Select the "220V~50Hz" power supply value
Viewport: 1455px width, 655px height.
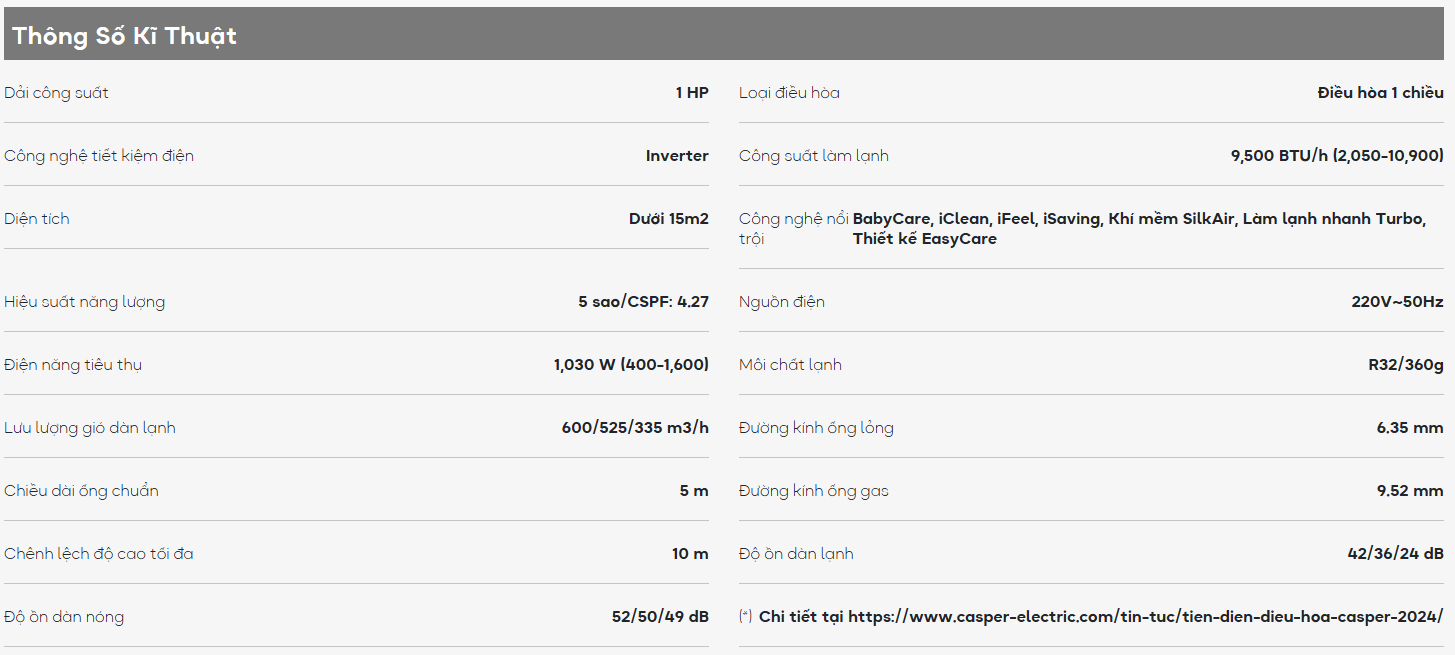click(1397, 302)
